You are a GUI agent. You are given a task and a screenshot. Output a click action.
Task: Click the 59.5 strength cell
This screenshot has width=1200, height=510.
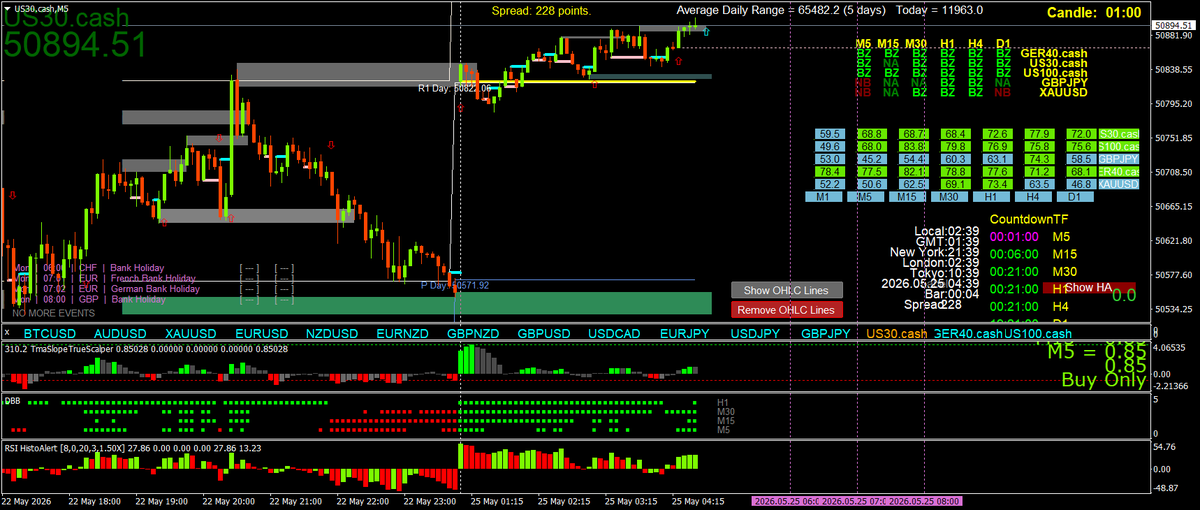tap(828, 133)
